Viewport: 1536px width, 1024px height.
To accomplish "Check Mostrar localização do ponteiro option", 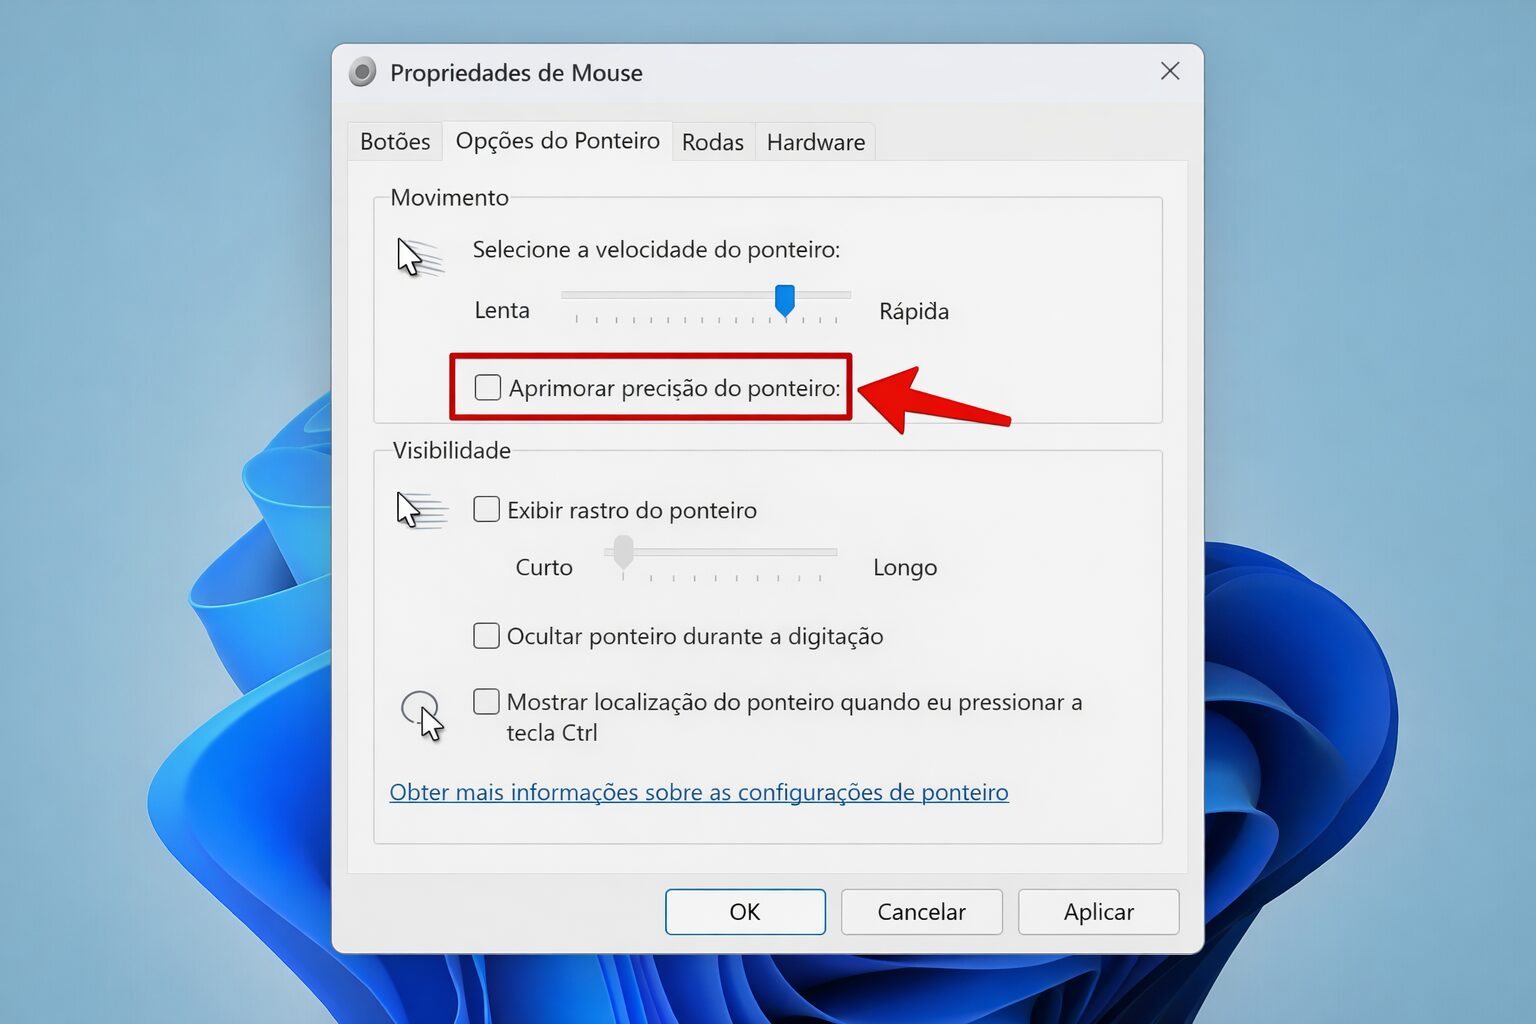I will coord(486,701).
